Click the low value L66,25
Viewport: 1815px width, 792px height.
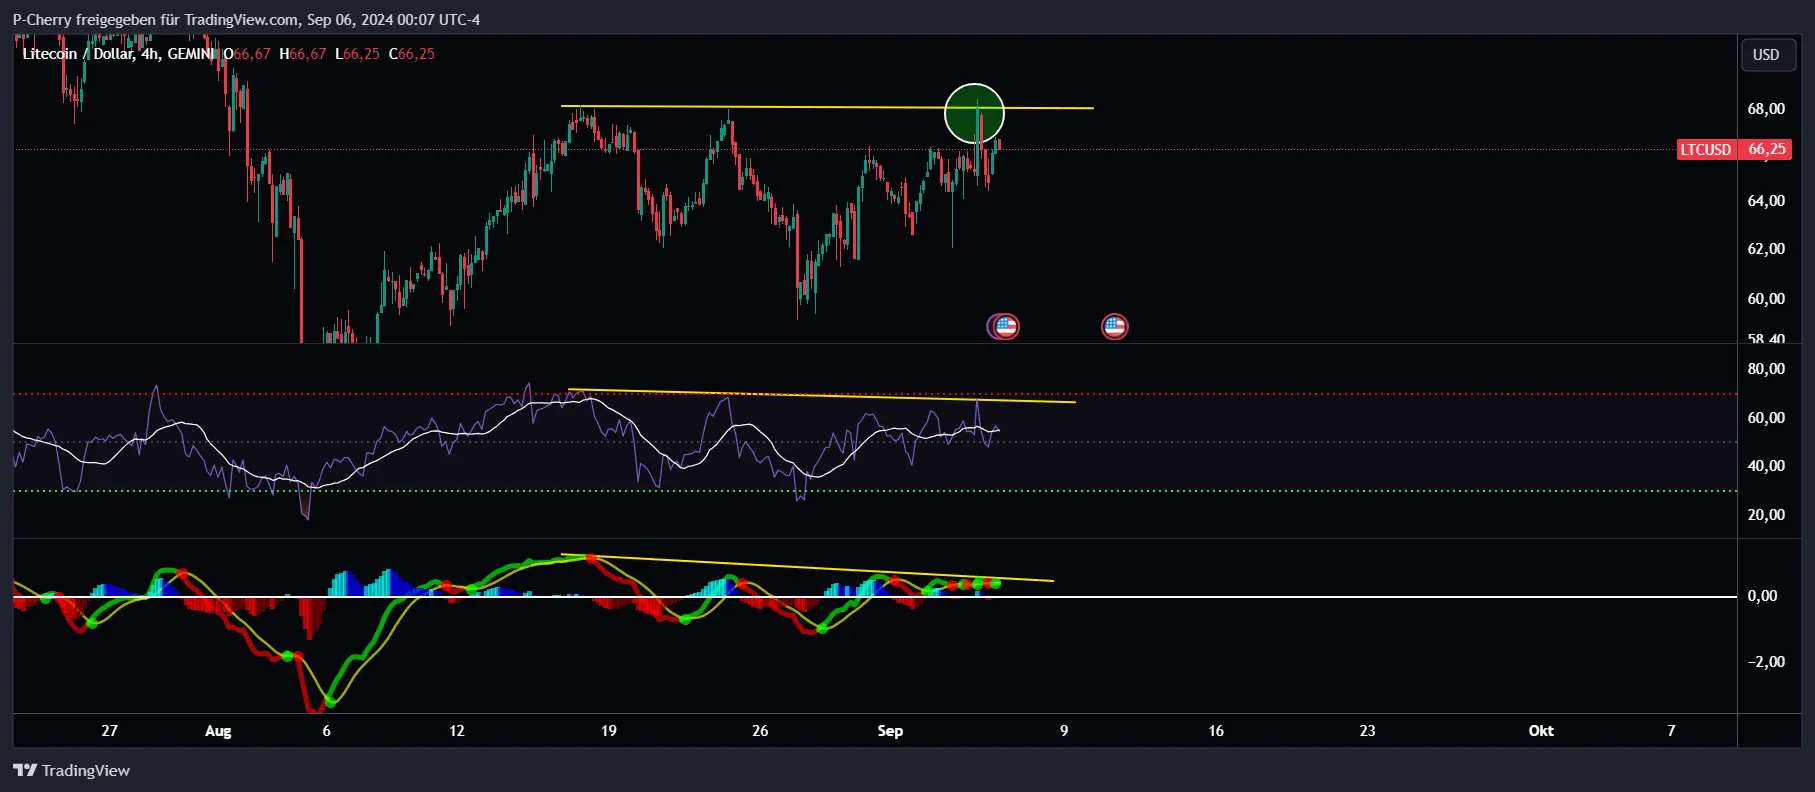[357, 54]
